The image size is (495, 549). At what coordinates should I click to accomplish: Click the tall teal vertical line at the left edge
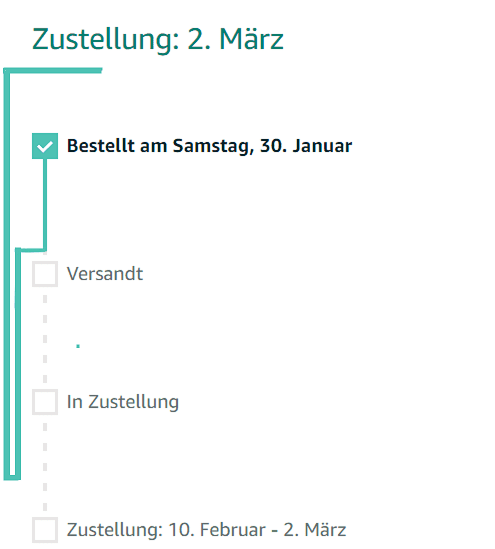[7, 273]
